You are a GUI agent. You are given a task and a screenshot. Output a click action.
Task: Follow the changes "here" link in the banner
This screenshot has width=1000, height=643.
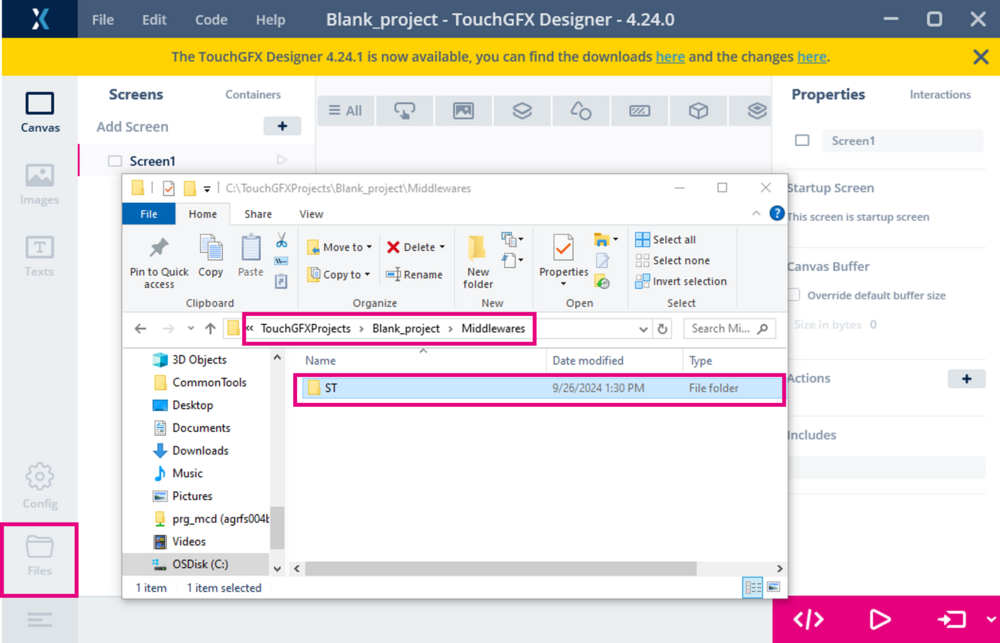click(811, 57)
